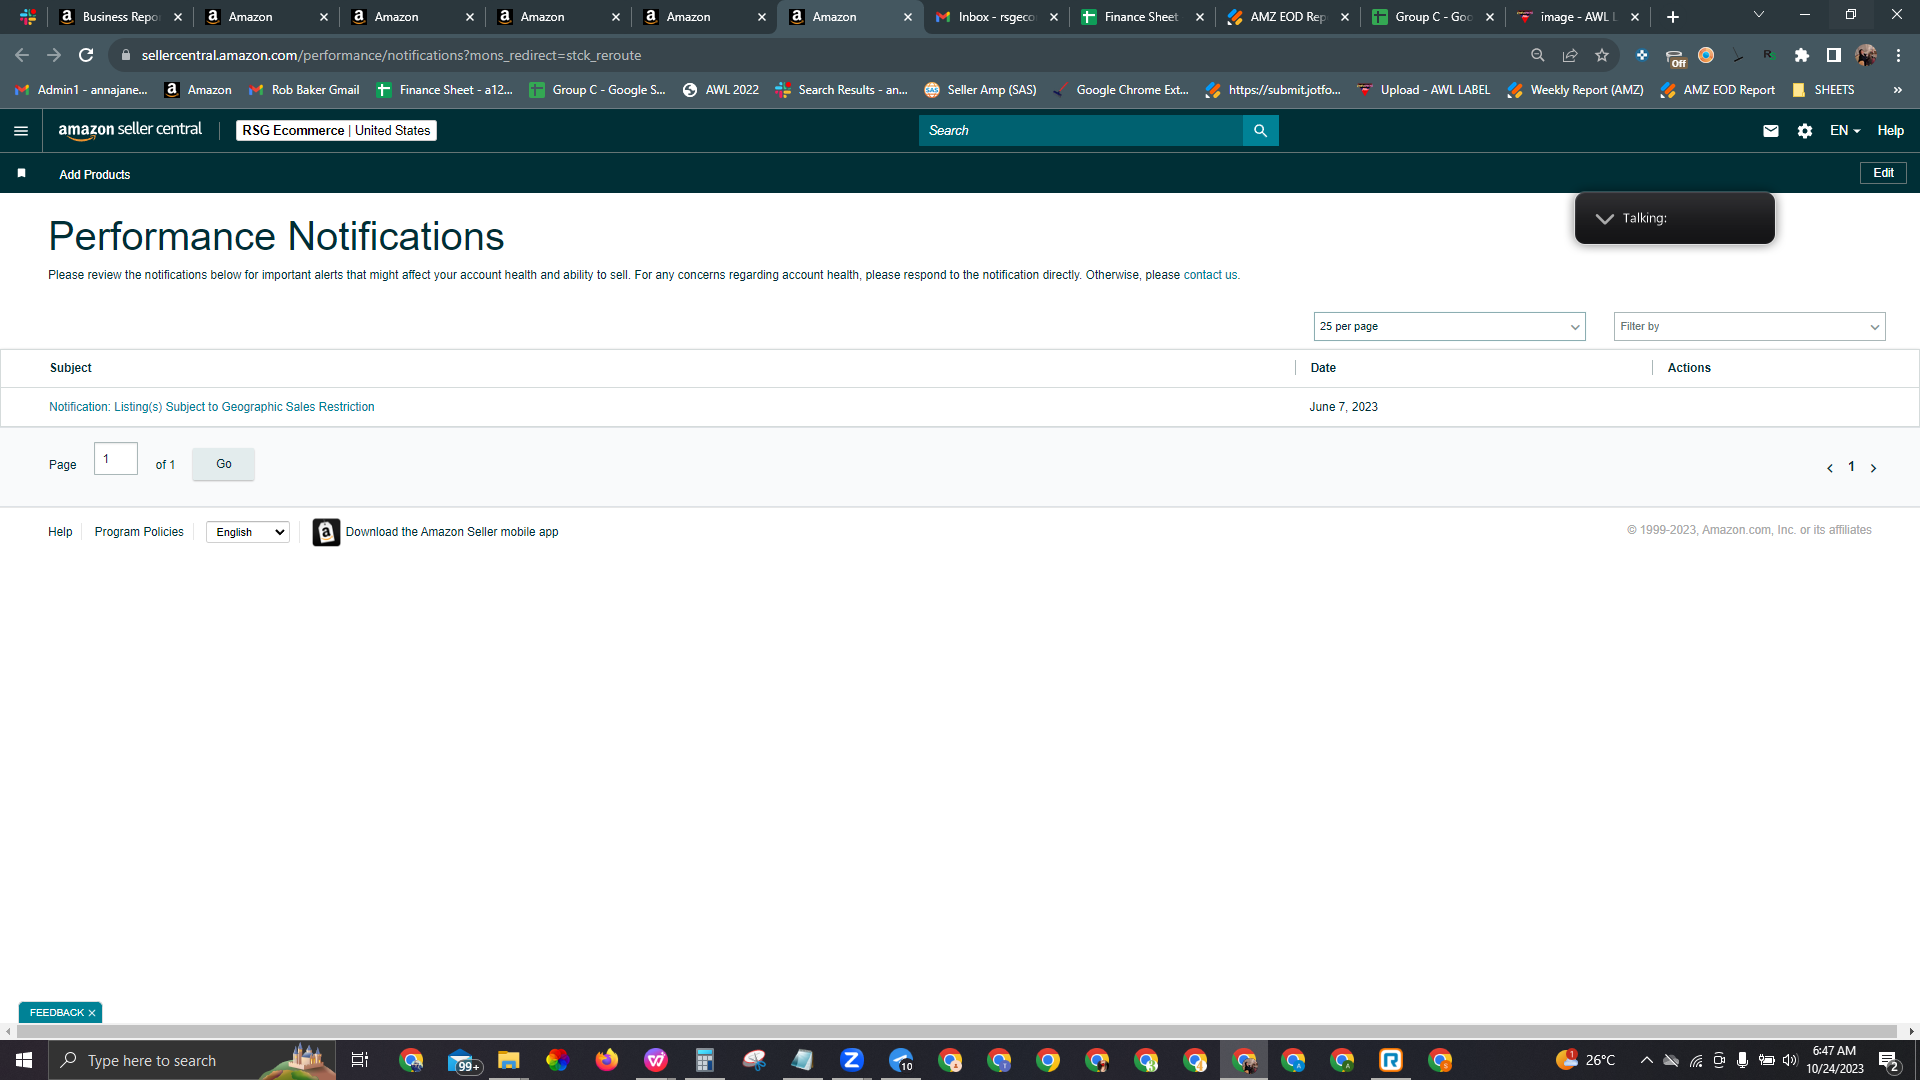Open the messages envelope icon
This screenshot has height=1080, width=1920.
pyautogui.click(x=1771, y=131)
